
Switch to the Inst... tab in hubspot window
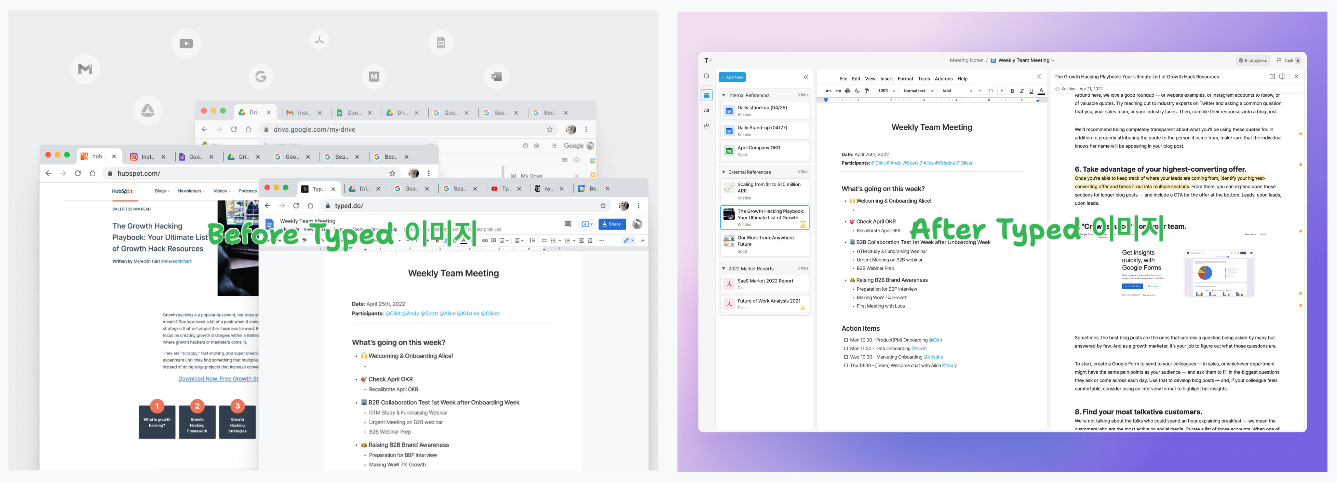tap(150, 156)
